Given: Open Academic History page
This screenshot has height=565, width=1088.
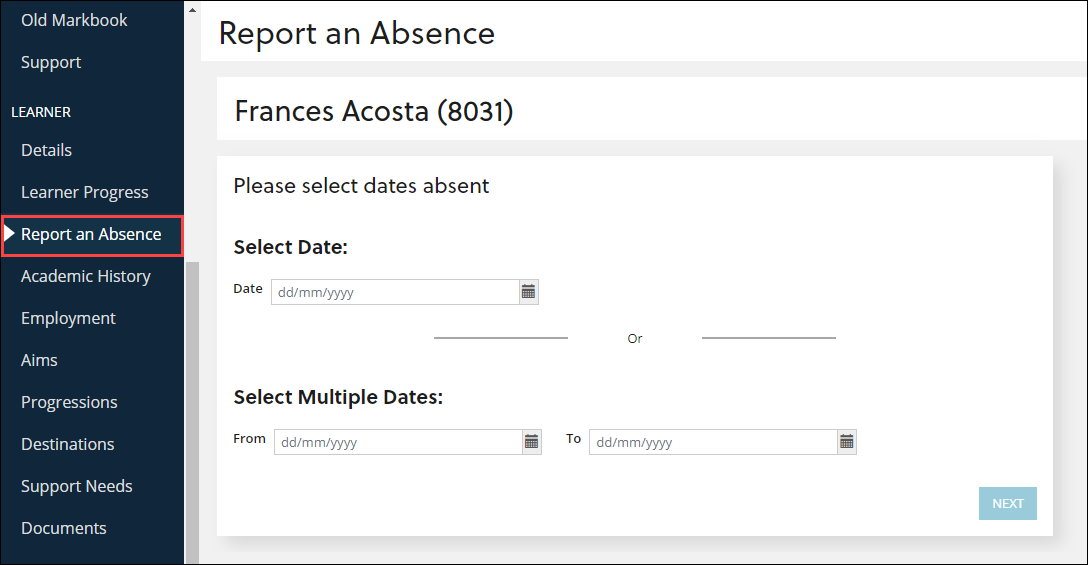Looking at the screenshot, I should click(86, 276).
